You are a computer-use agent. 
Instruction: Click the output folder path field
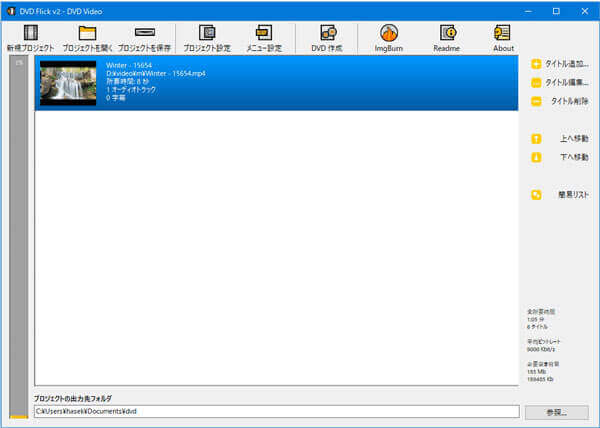[x=276, y=411]
